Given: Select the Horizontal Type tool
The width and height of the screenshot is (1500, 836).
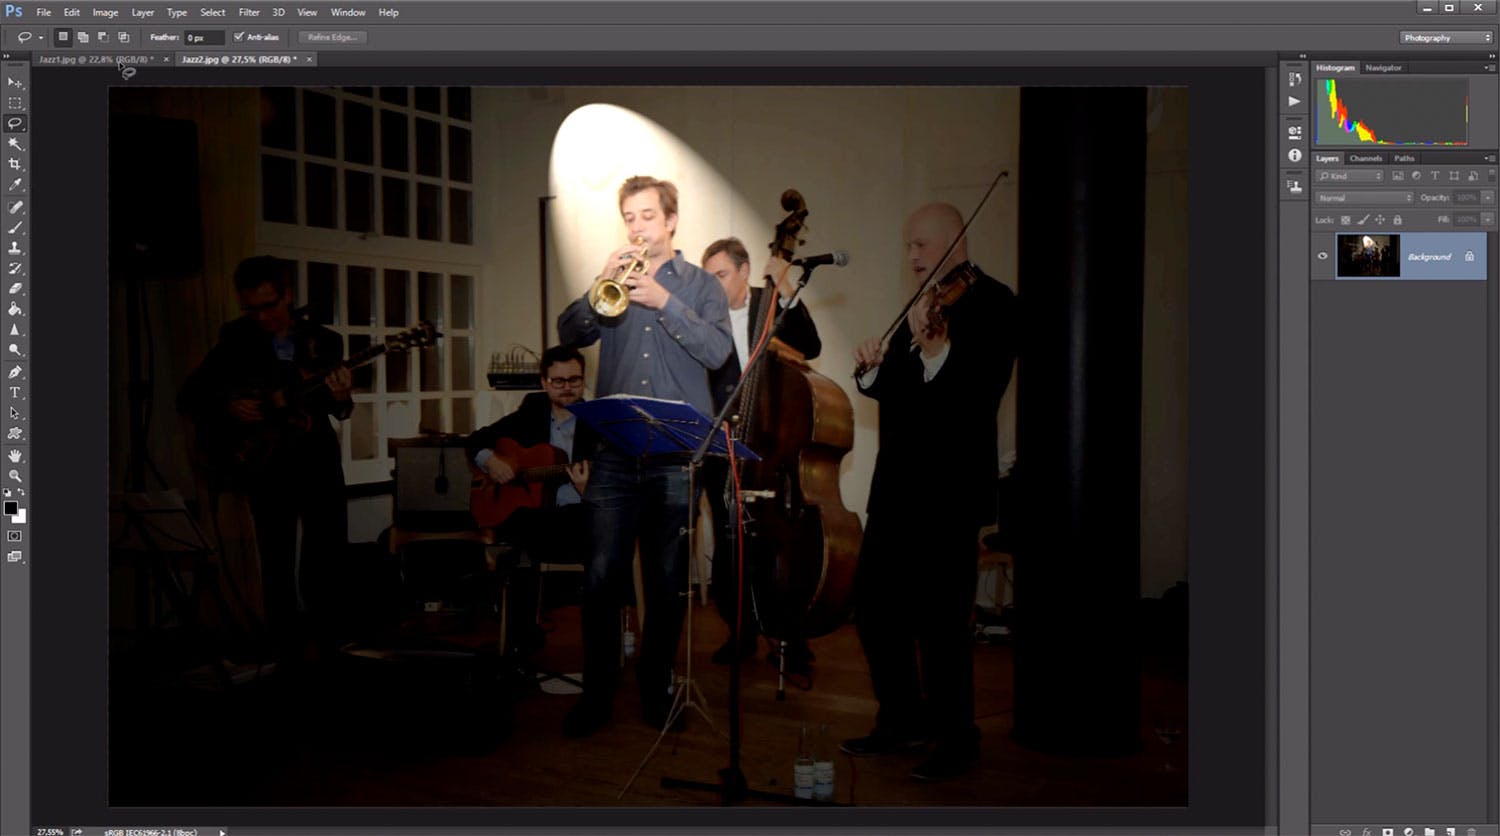Looking at the screenshot, I should [x=15, y=392].
